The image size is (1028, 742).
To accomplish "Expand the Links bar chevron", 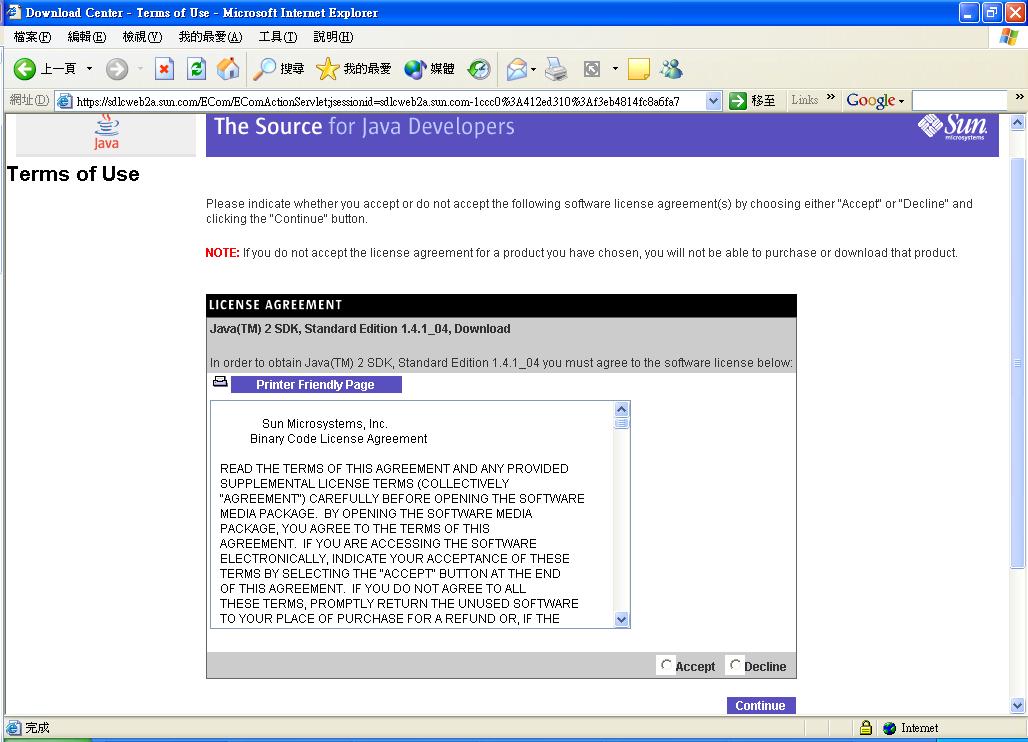I will [x=831, y=97].
